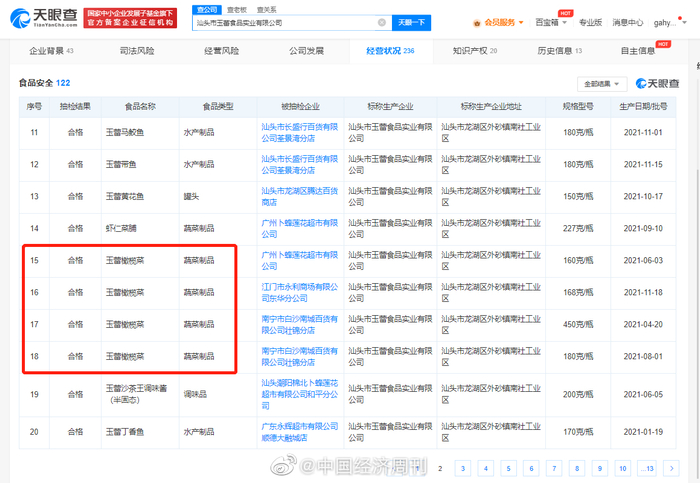
Task: Go to page 8 of results
Action: (577, 468)
